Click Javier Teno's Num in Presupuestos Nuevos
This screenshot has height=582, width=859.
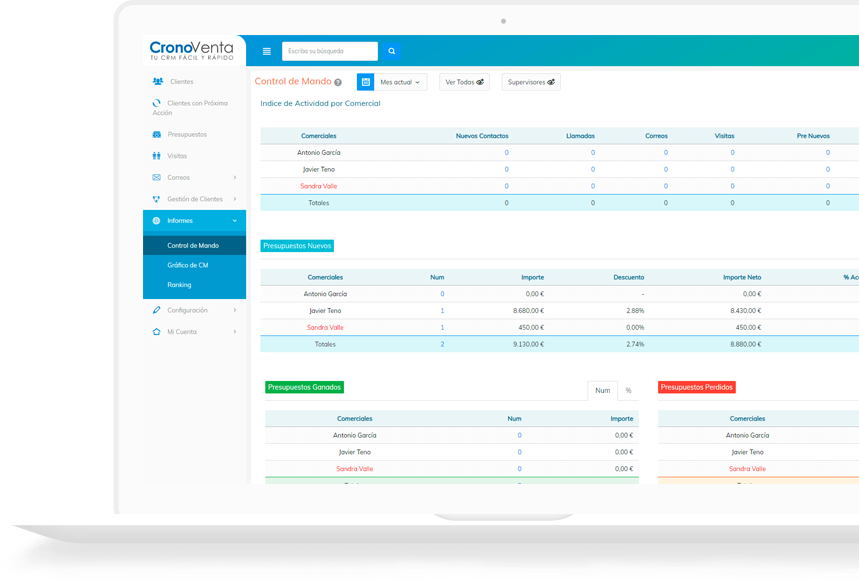click(442, 311)
